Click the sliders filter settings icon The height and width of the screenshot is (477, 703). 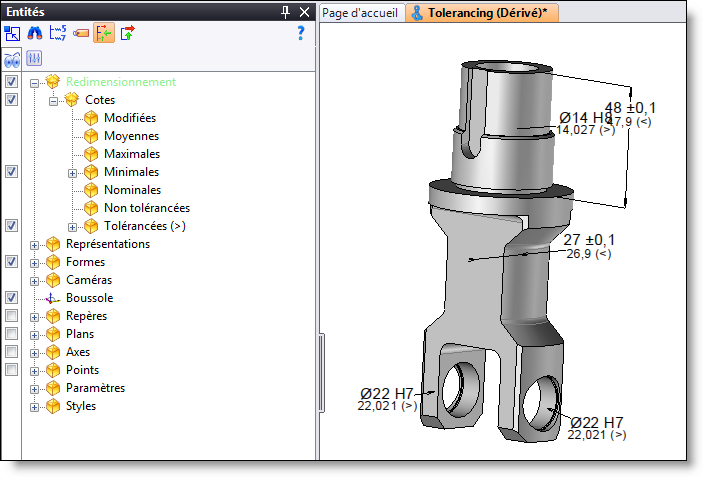tap(33, 58)
